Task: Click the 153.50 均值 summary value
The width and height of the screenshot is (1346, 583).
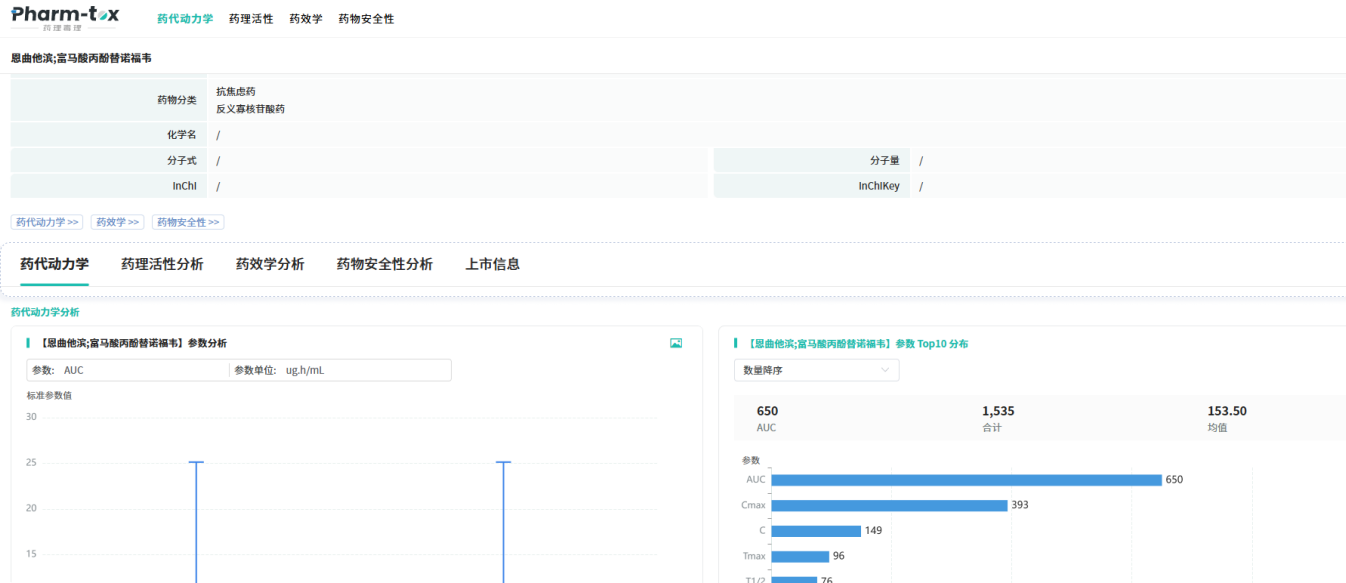Action: (x=1227, y=411)
